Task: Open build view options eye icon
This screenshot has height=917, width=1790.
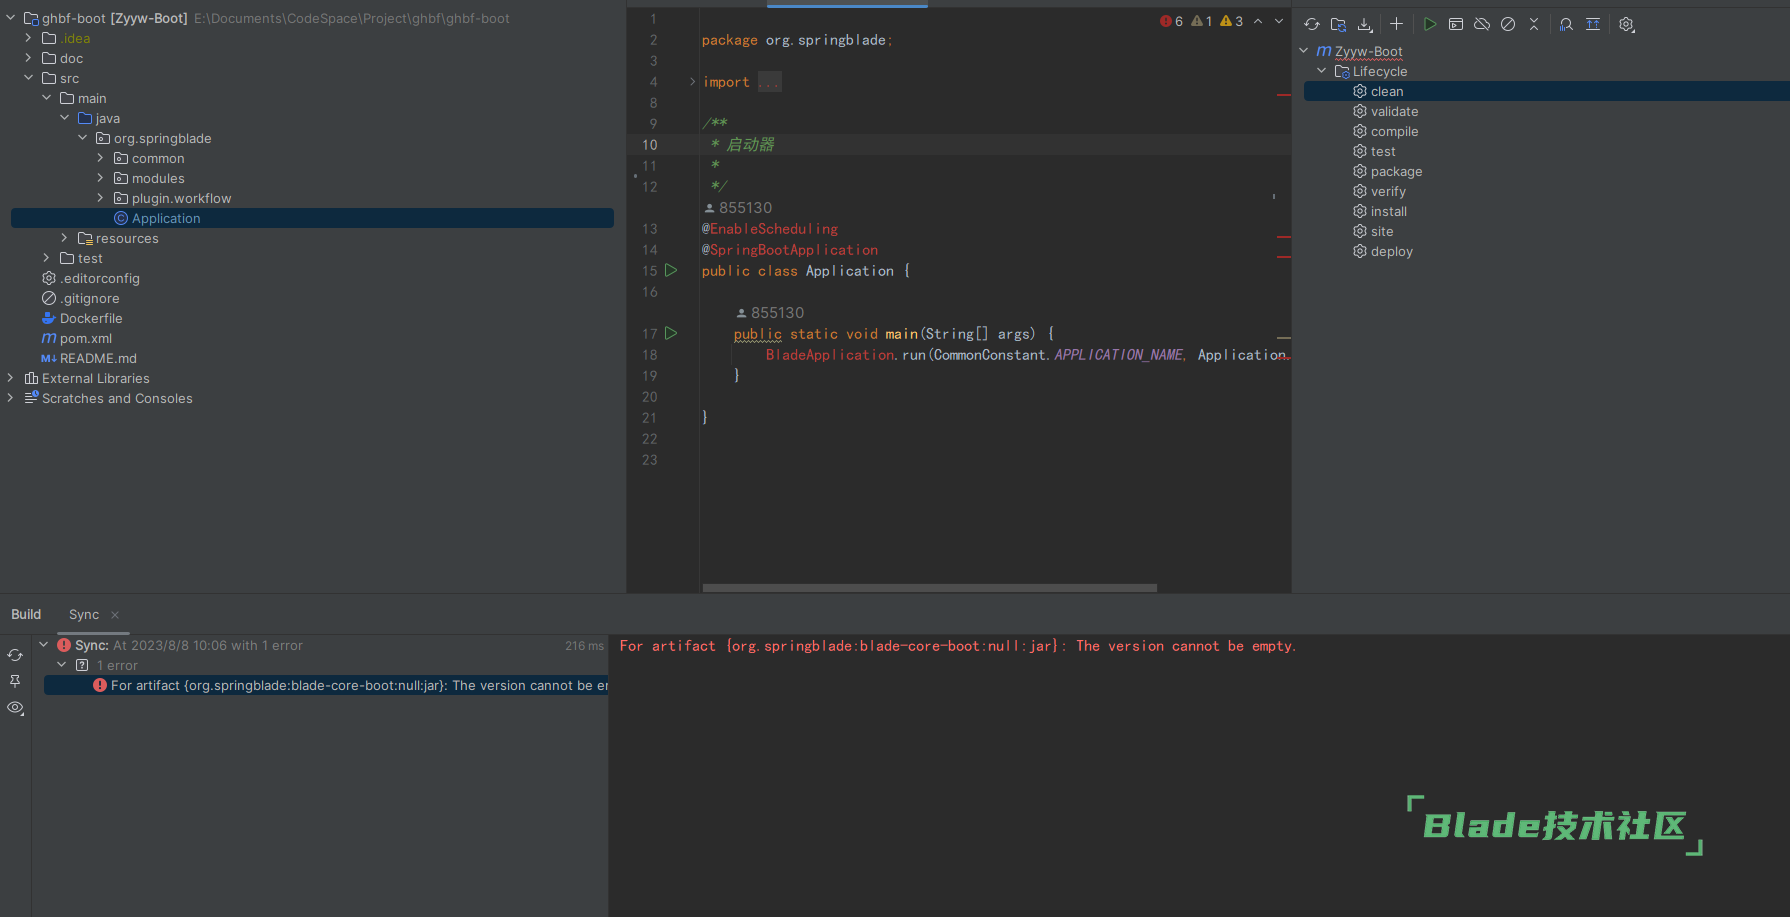Action: [15, 707]
